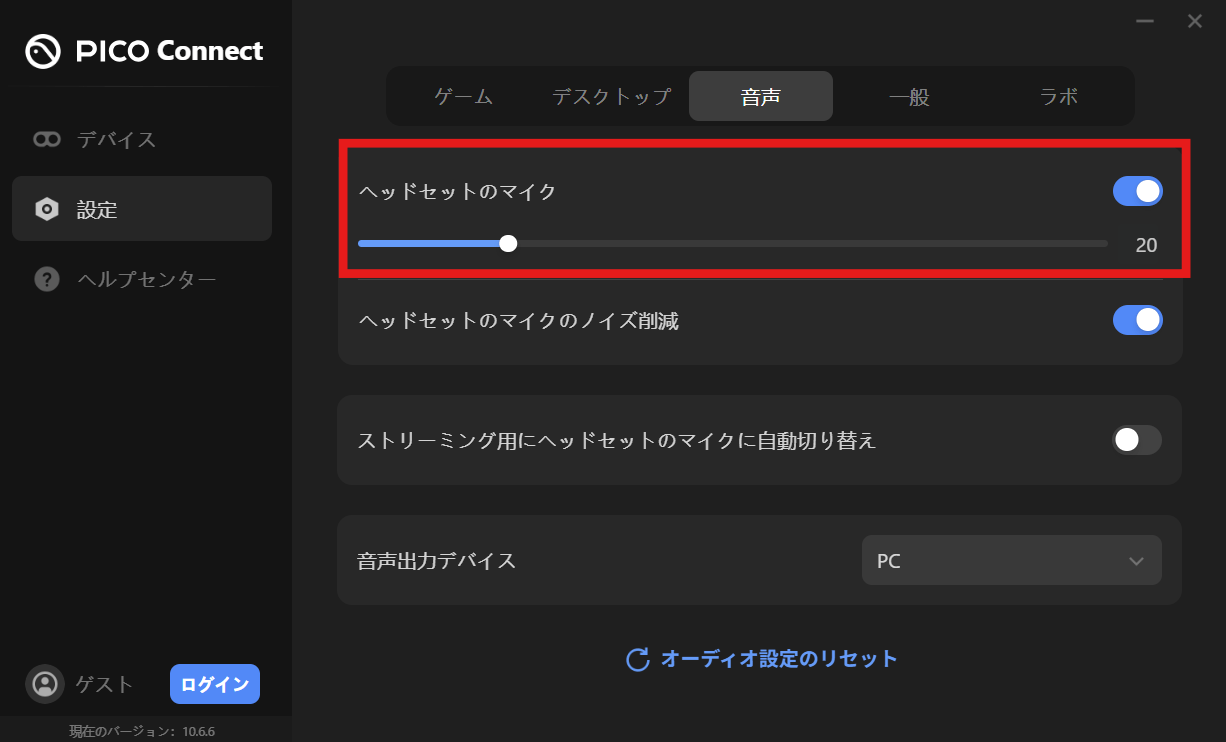
Task: Open the 音声出力デバイス PC dropdown
Action: click(x=1010, y=560)
